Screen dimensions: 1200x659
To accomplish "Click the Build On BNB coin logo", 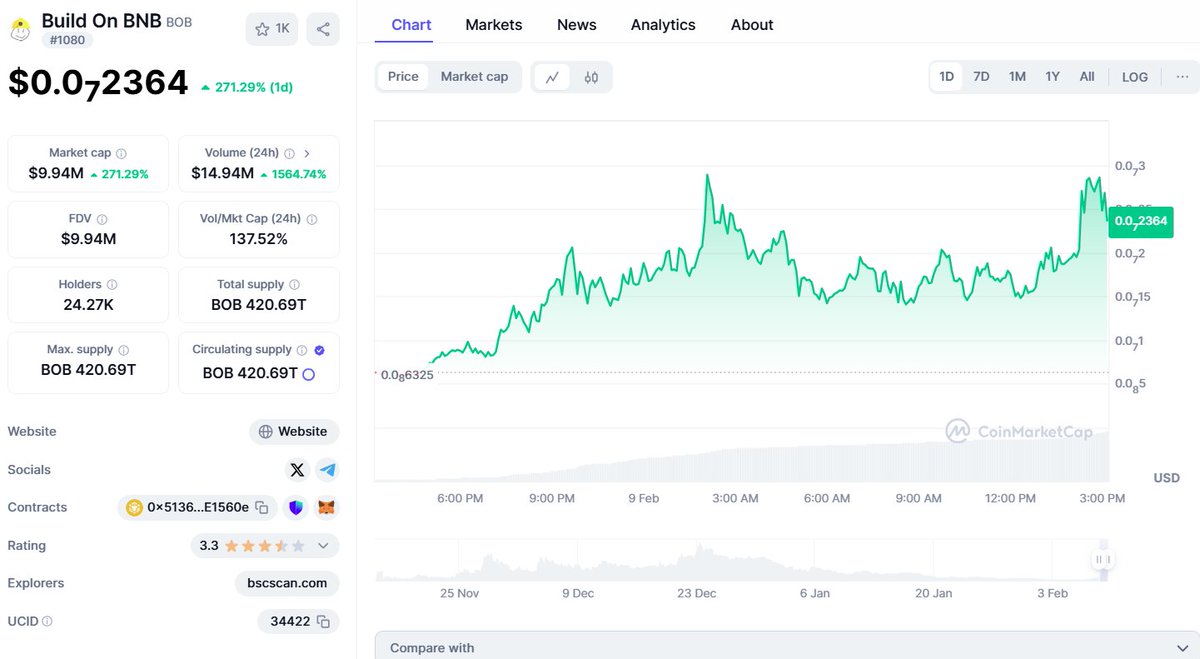I will tap(19, 31).
